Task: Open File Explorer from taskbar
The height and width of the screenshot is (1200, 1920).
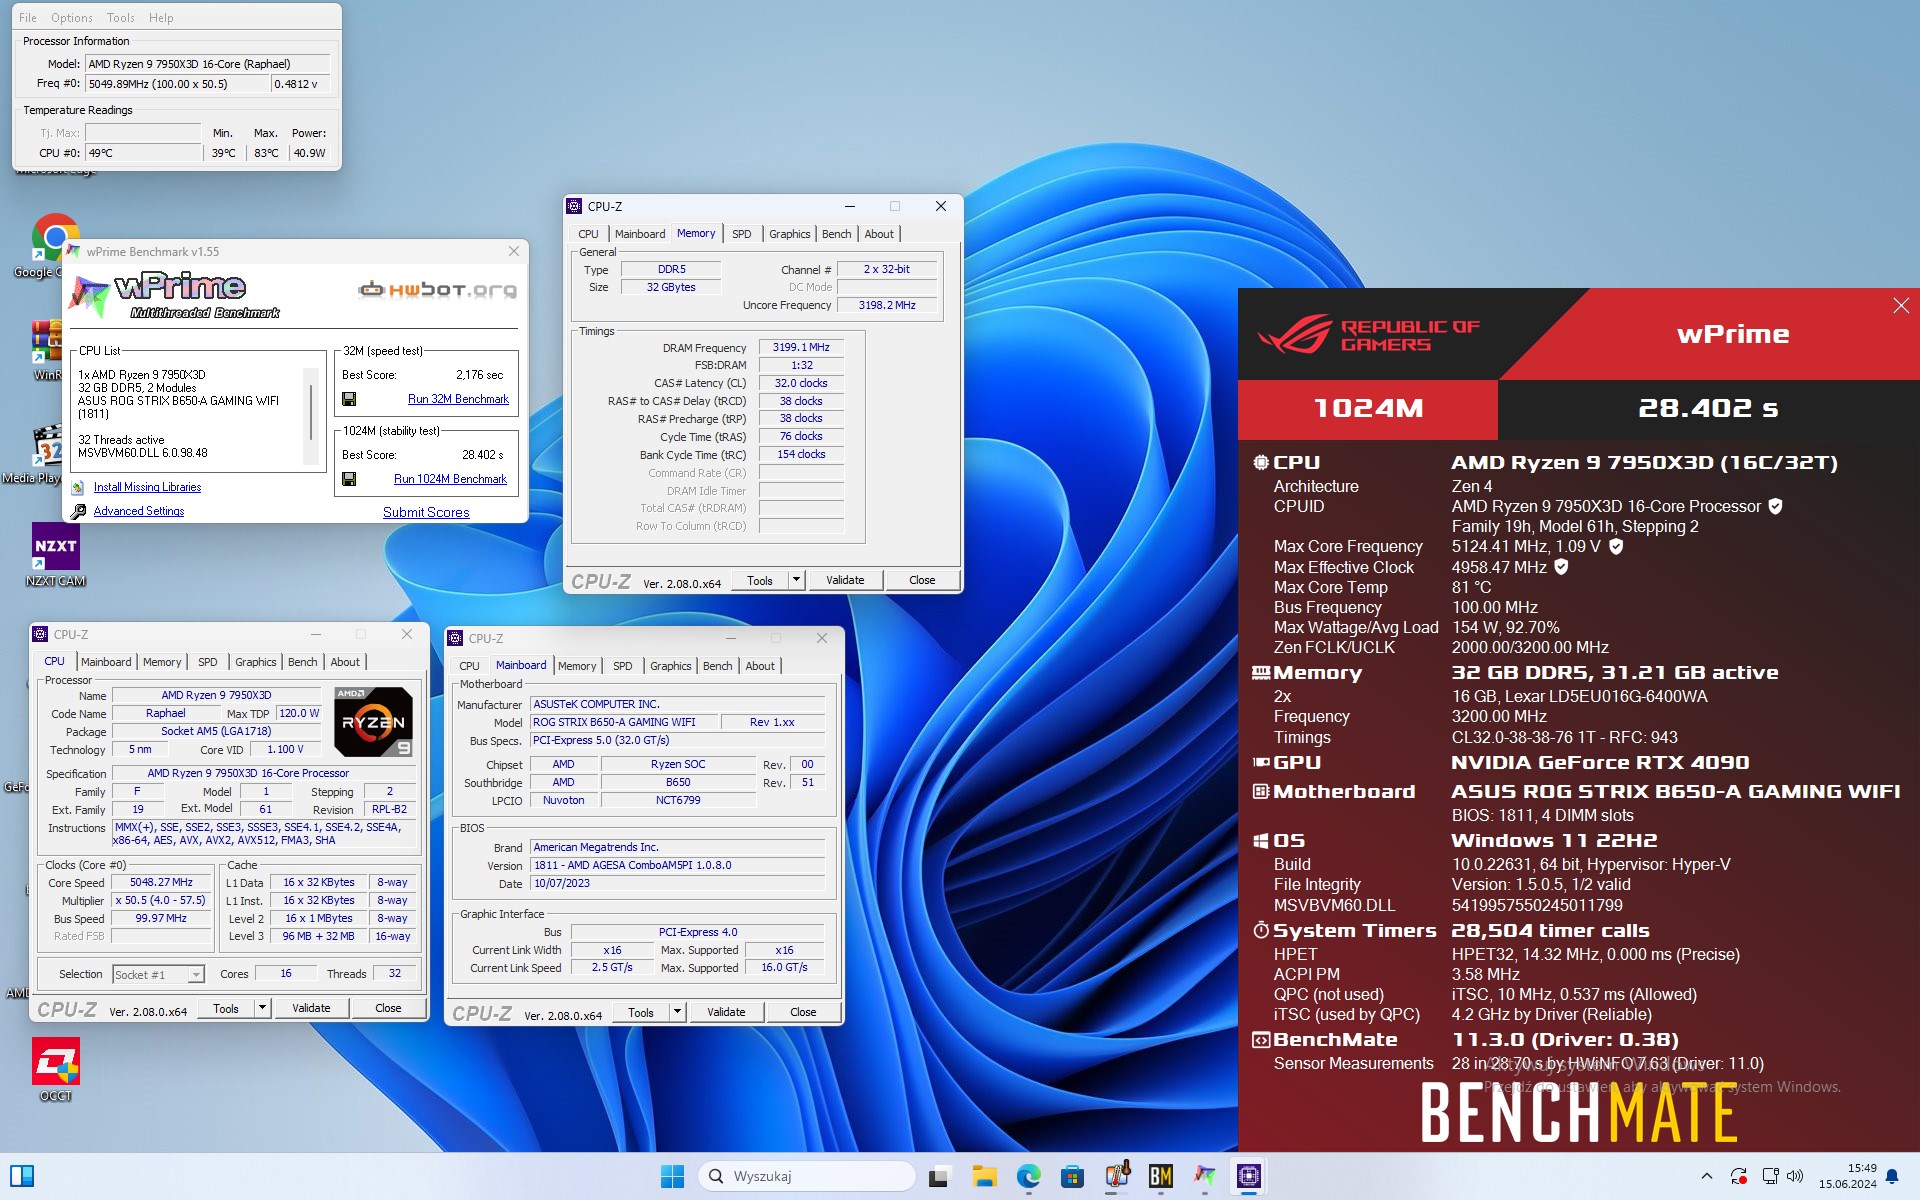Action: (x=984, y=1176)
